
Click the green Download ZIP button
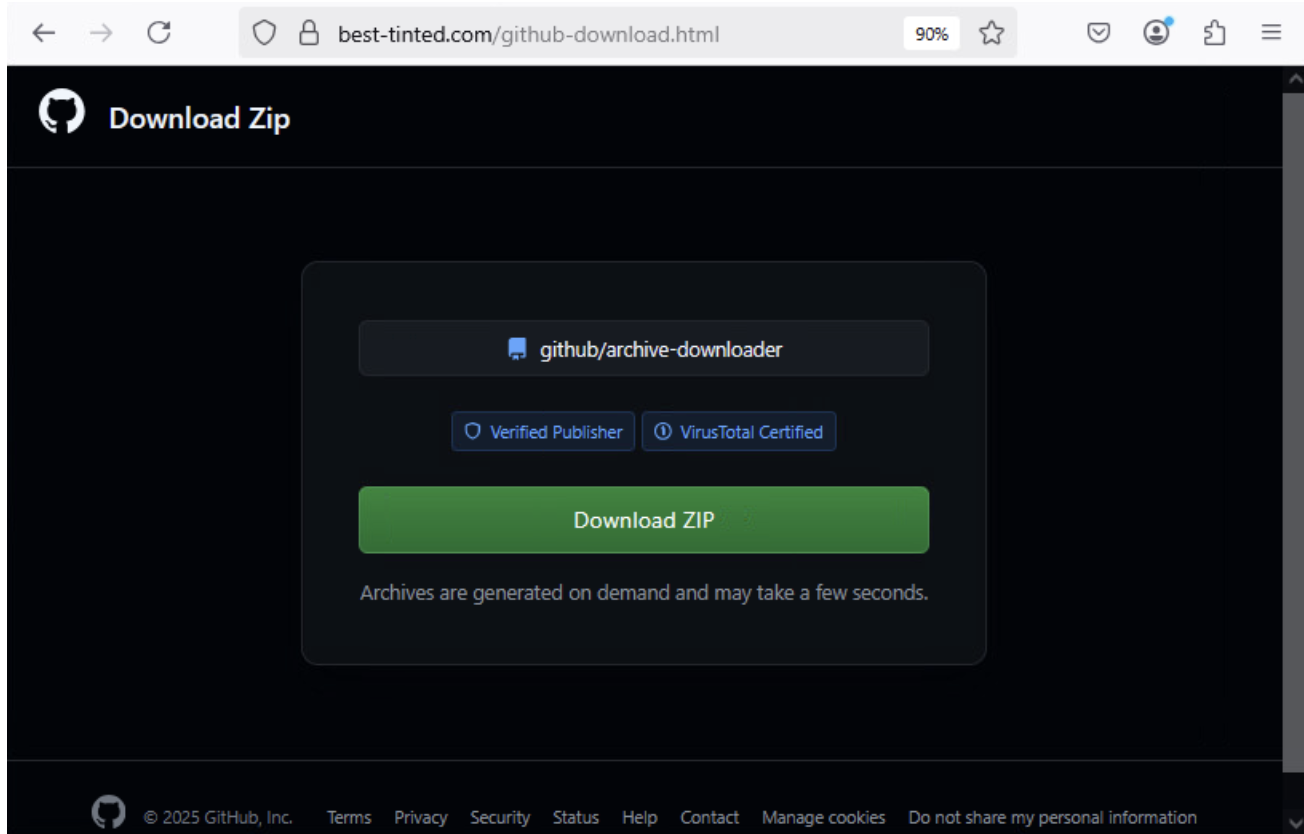[x=644, y=520]
